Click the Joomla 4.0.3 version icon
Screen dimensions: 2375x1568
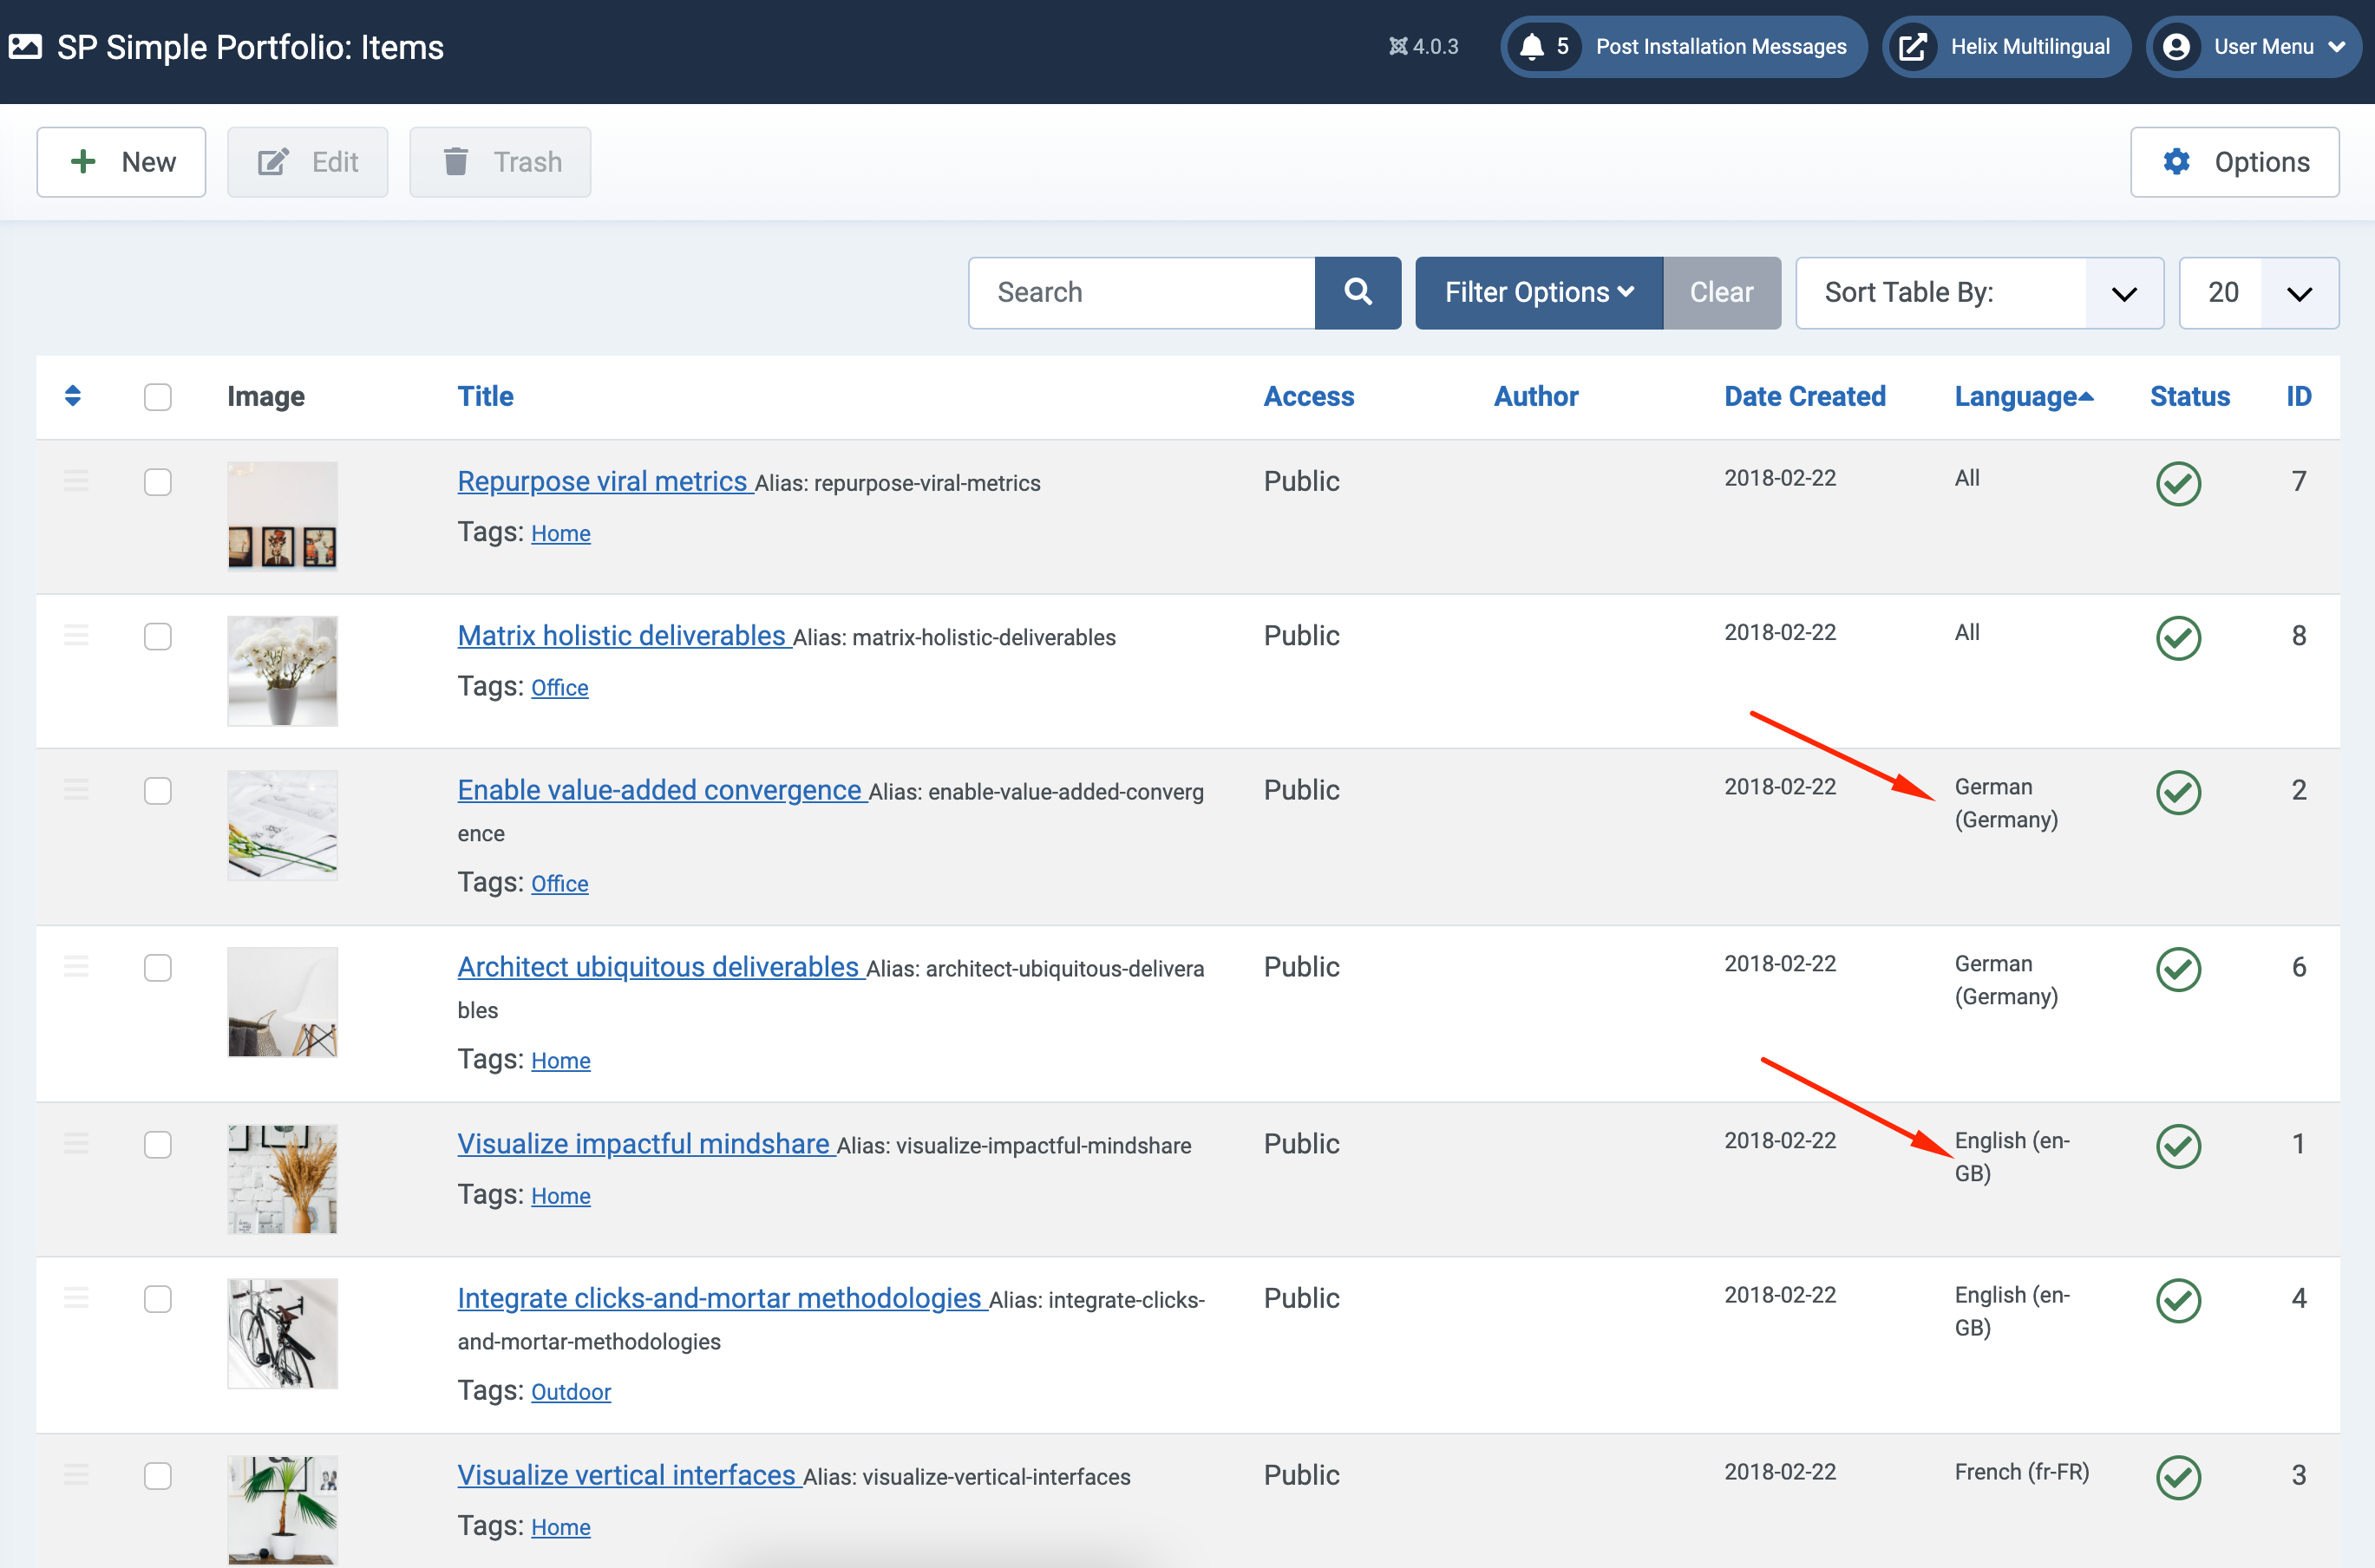1398,47
